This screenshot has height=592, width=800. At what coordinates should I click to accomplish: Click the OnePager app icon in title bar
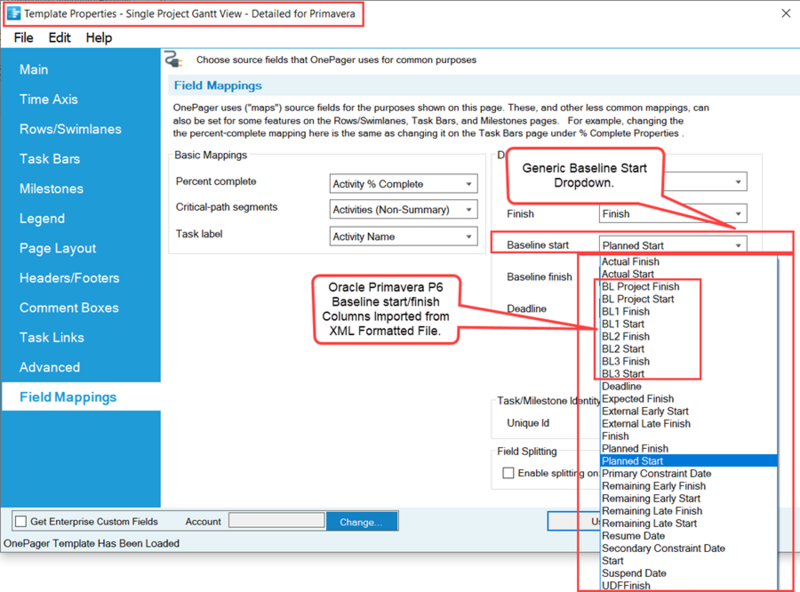14,14
